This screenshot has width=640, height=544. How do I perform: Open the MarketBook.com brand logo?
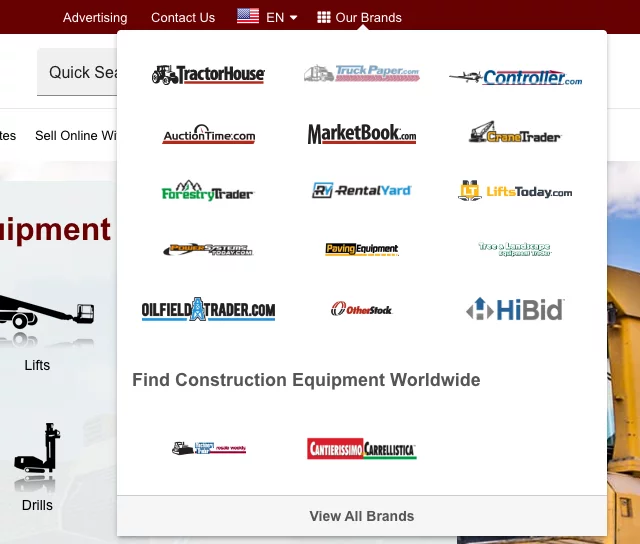coord(362,134)
